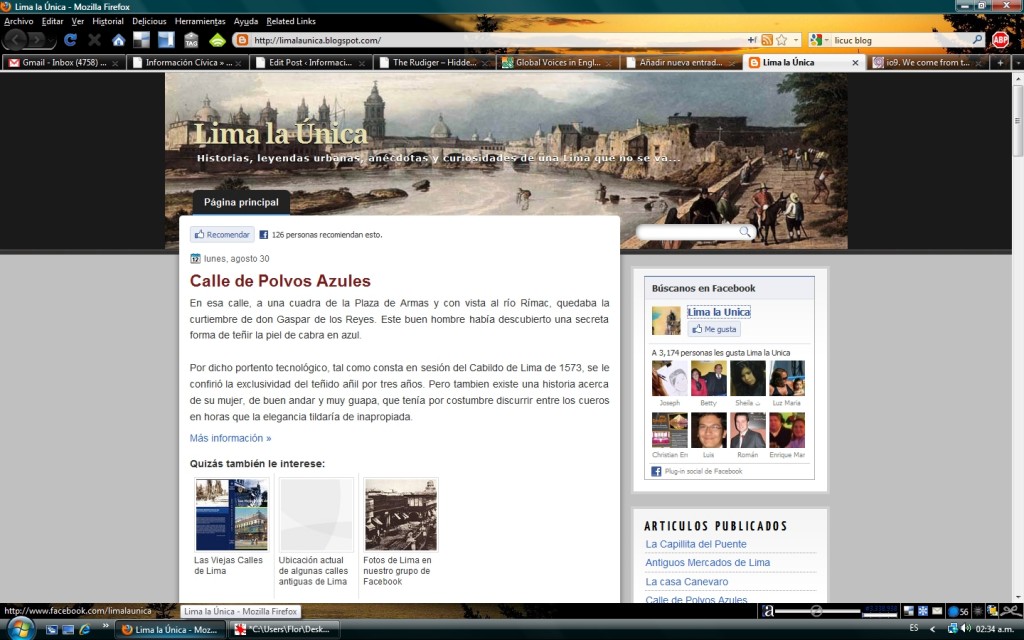Click the Delicious TAG toolbar icon
The height and width of the screenshot is (640, 1024).
pos(190,40)
